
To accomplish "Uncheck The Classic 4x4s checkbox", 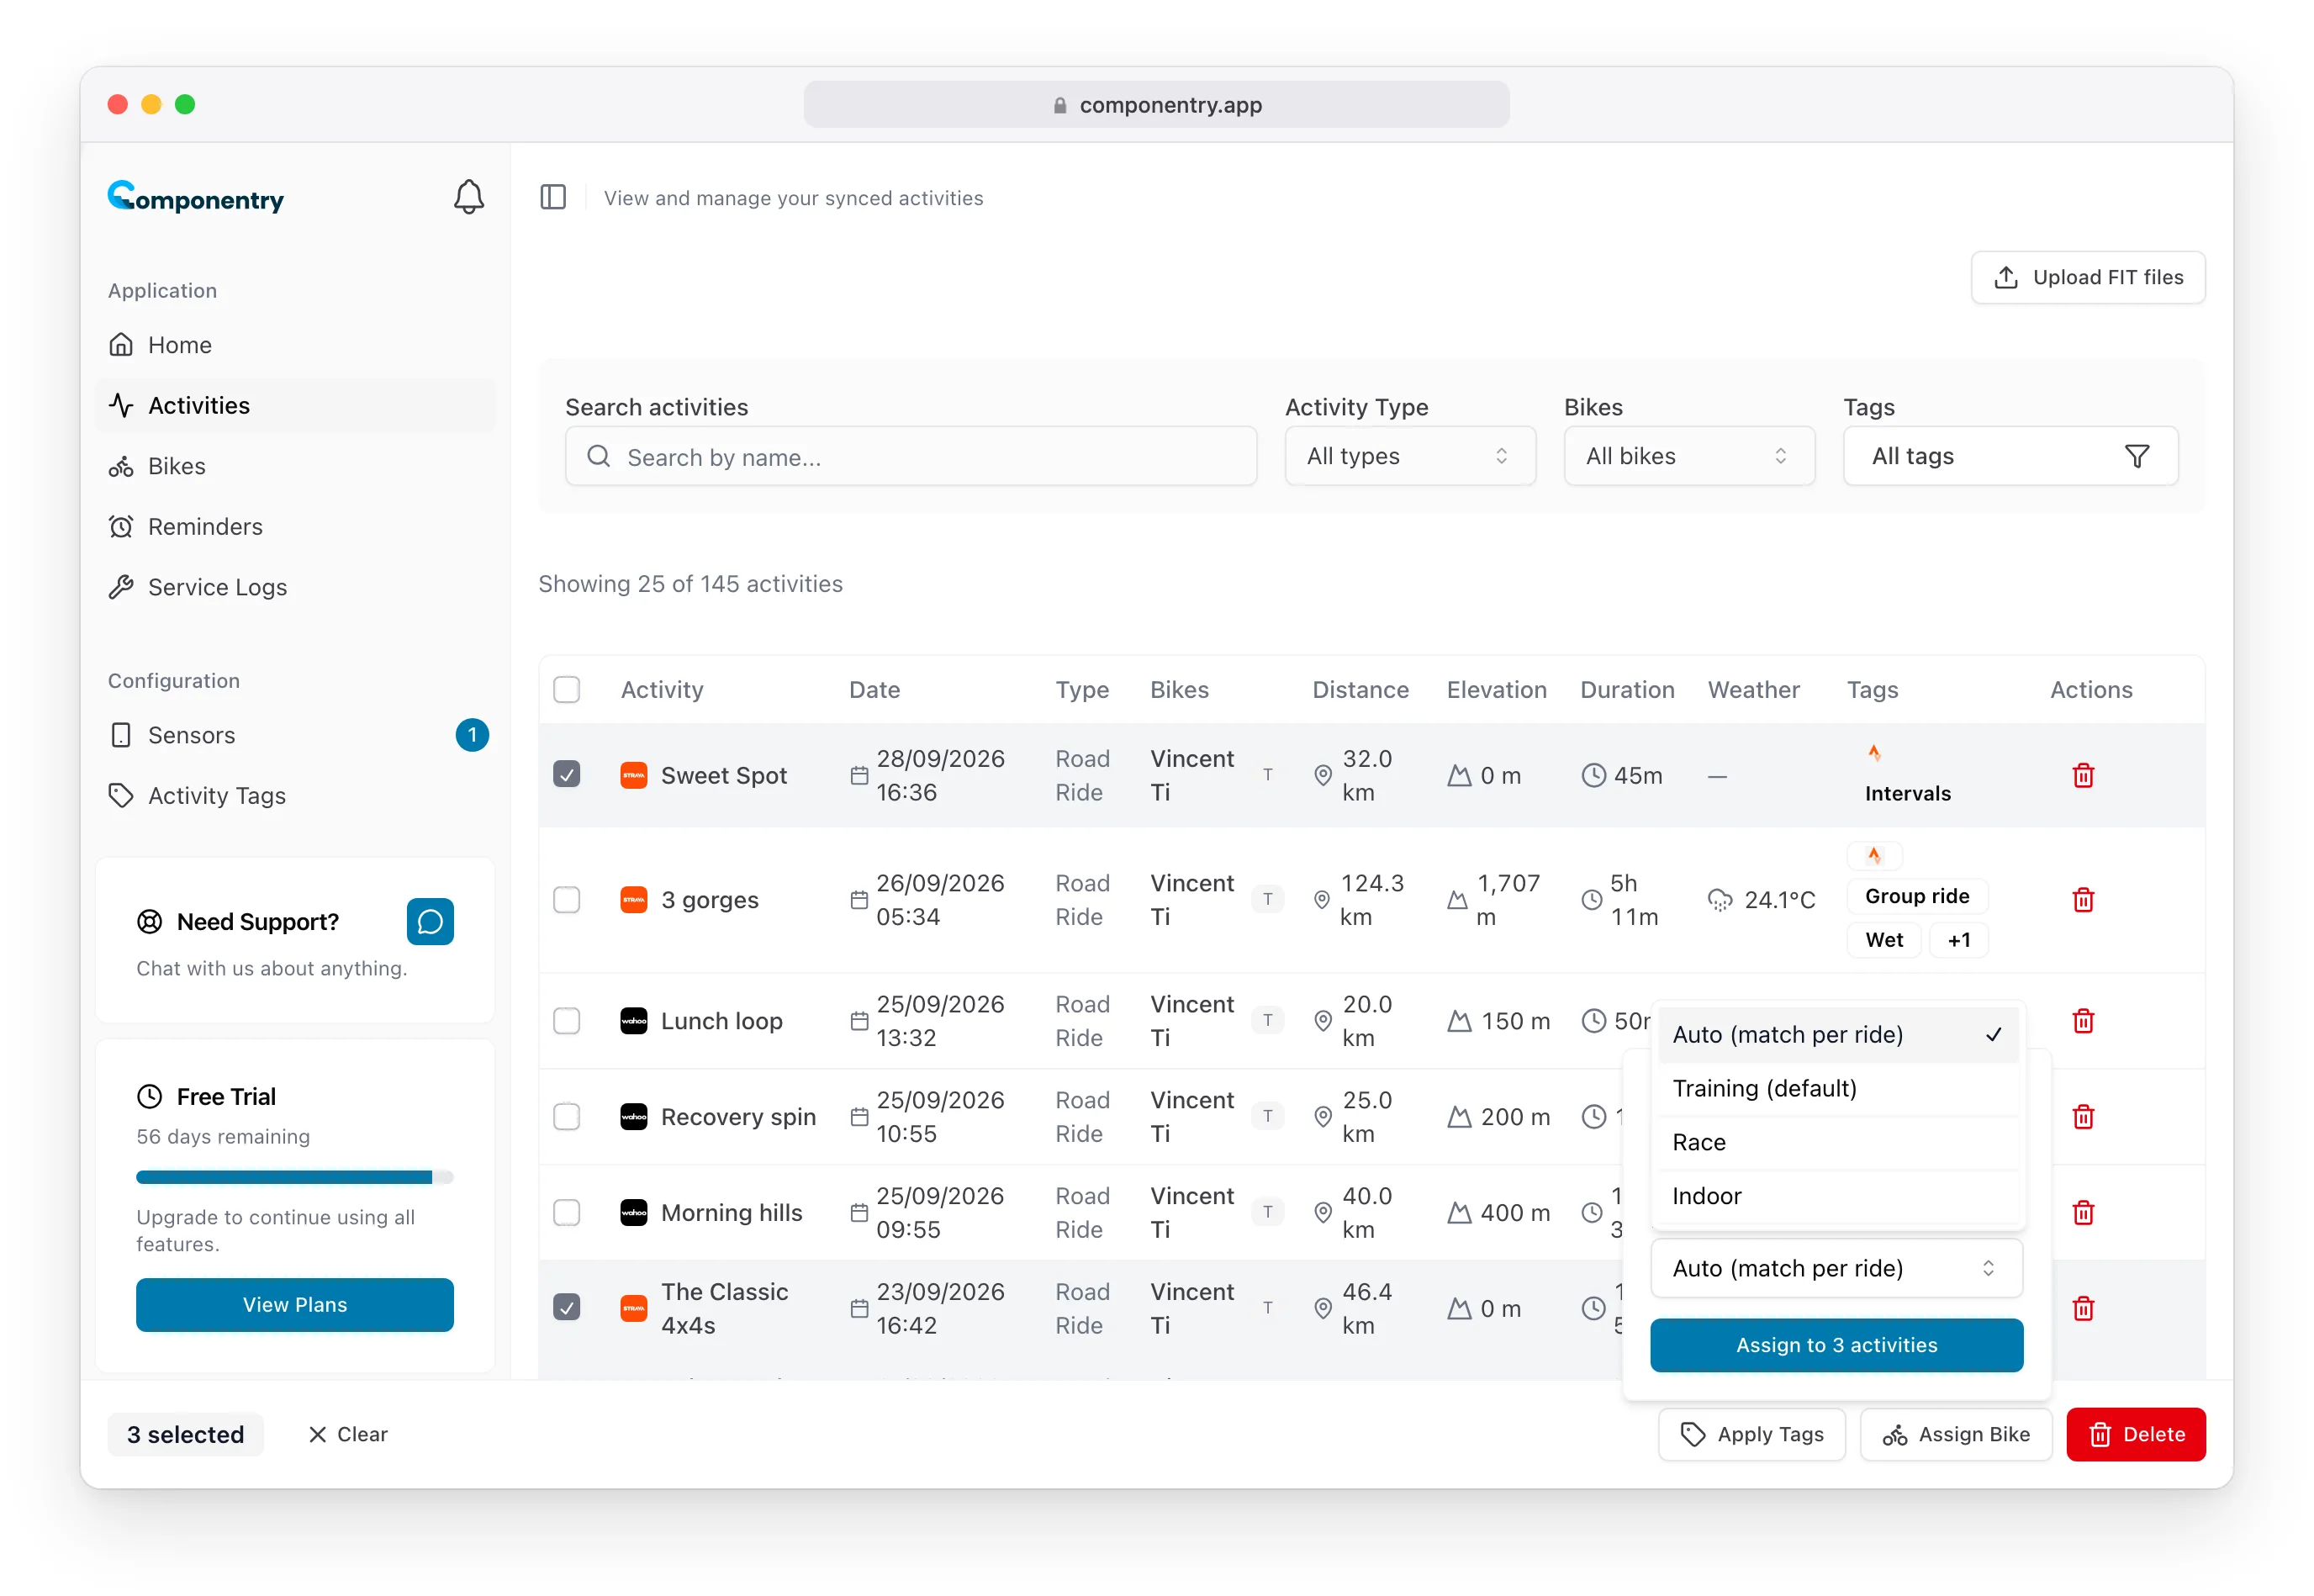I will pyautogui.click(x=567, y=1308).
